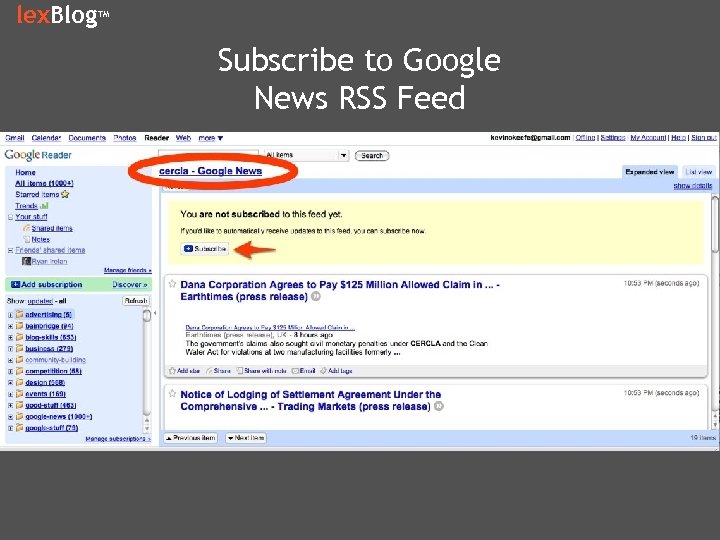Viewport: 720px width, 540px height.
Task: Expand the community-building folder
Action: click(10, 360)
